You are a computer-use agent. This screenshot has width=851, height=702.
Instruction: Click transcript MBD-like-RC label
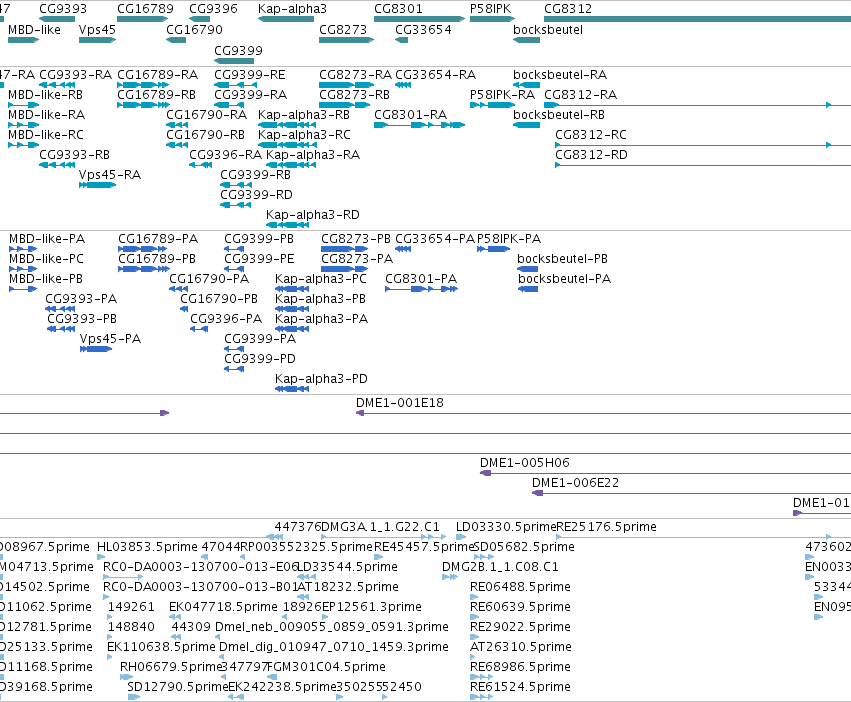46,135
